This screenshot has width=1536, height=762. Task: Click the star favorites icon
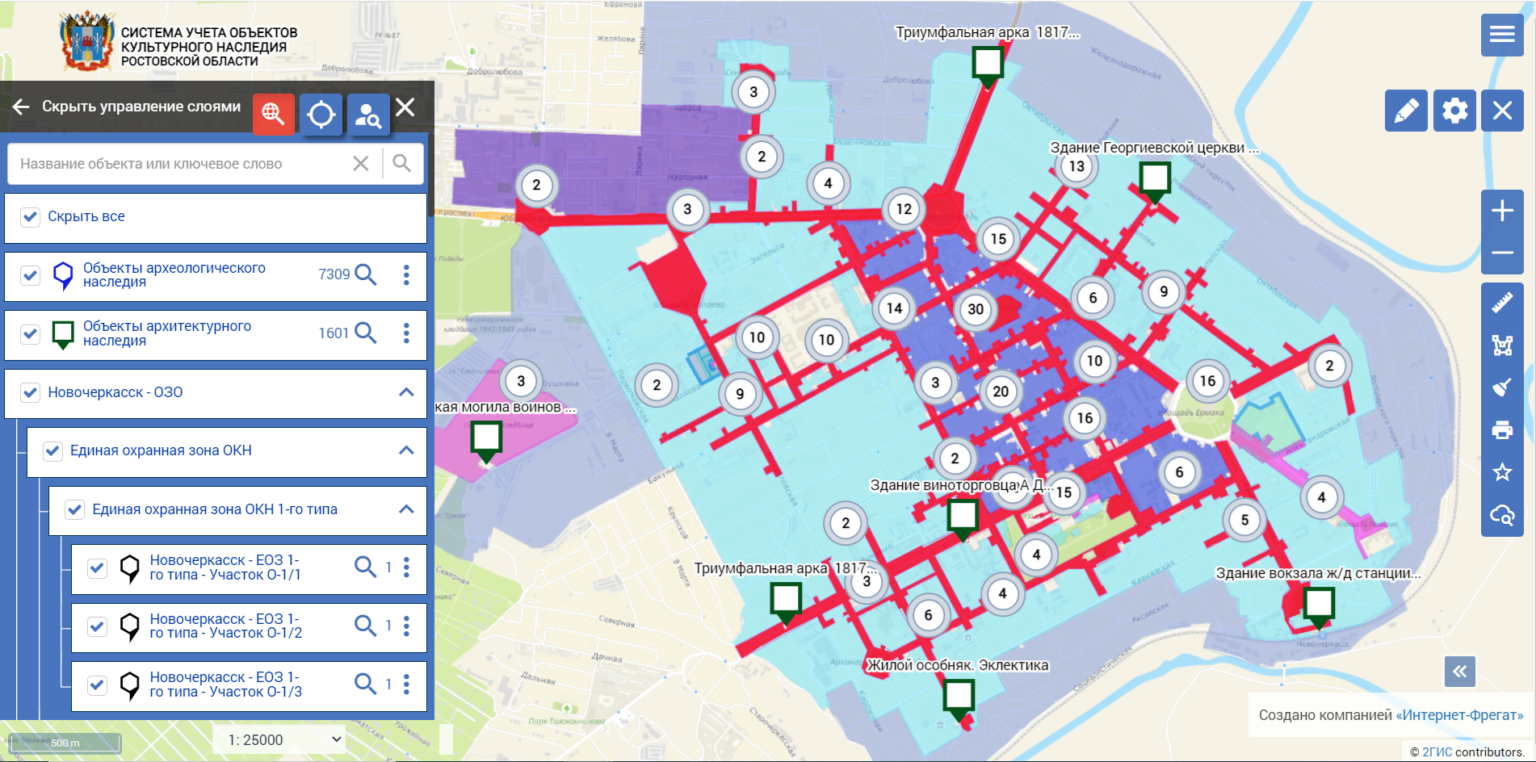click(1501, 472)
